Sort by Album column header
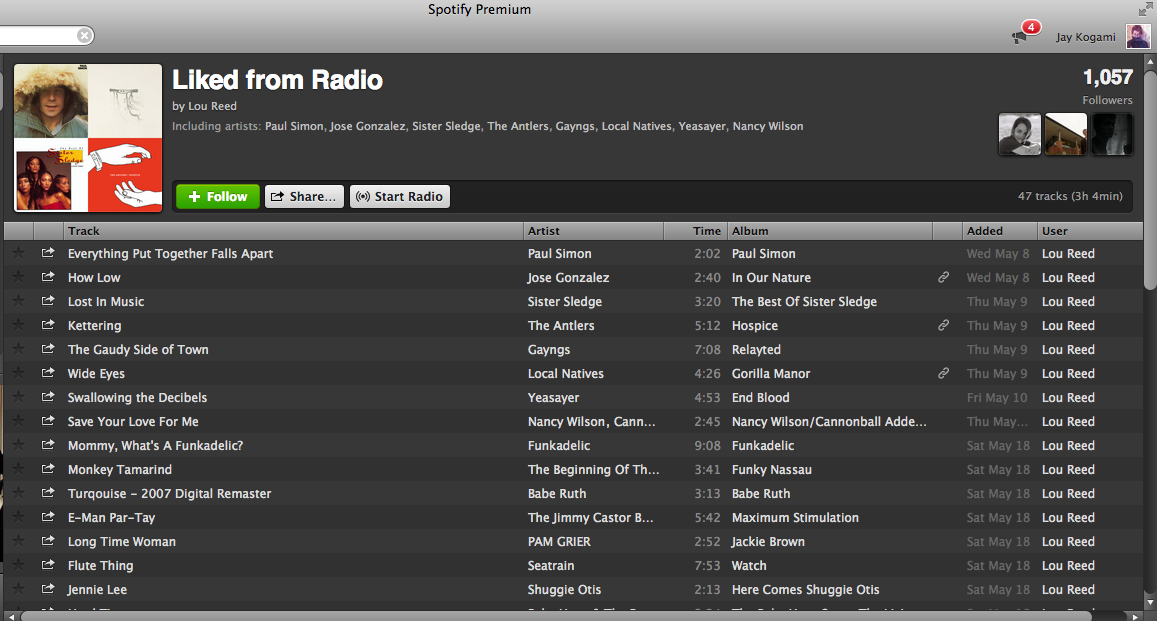1157x621 pixels. 830,231
